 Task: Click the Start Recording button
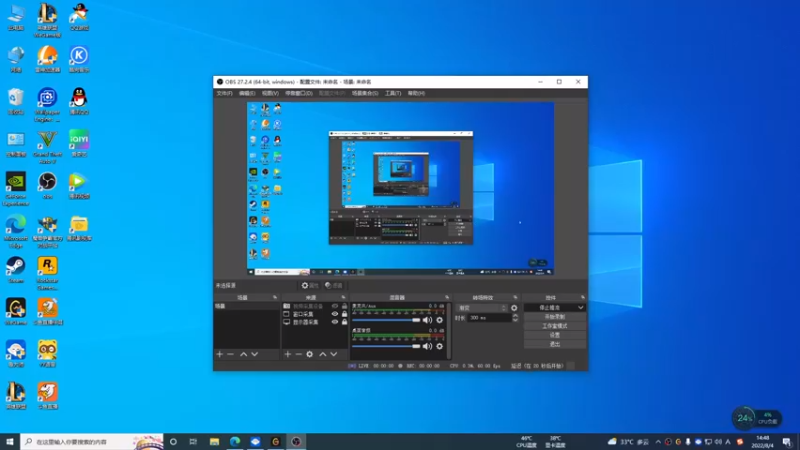[555, 317]
